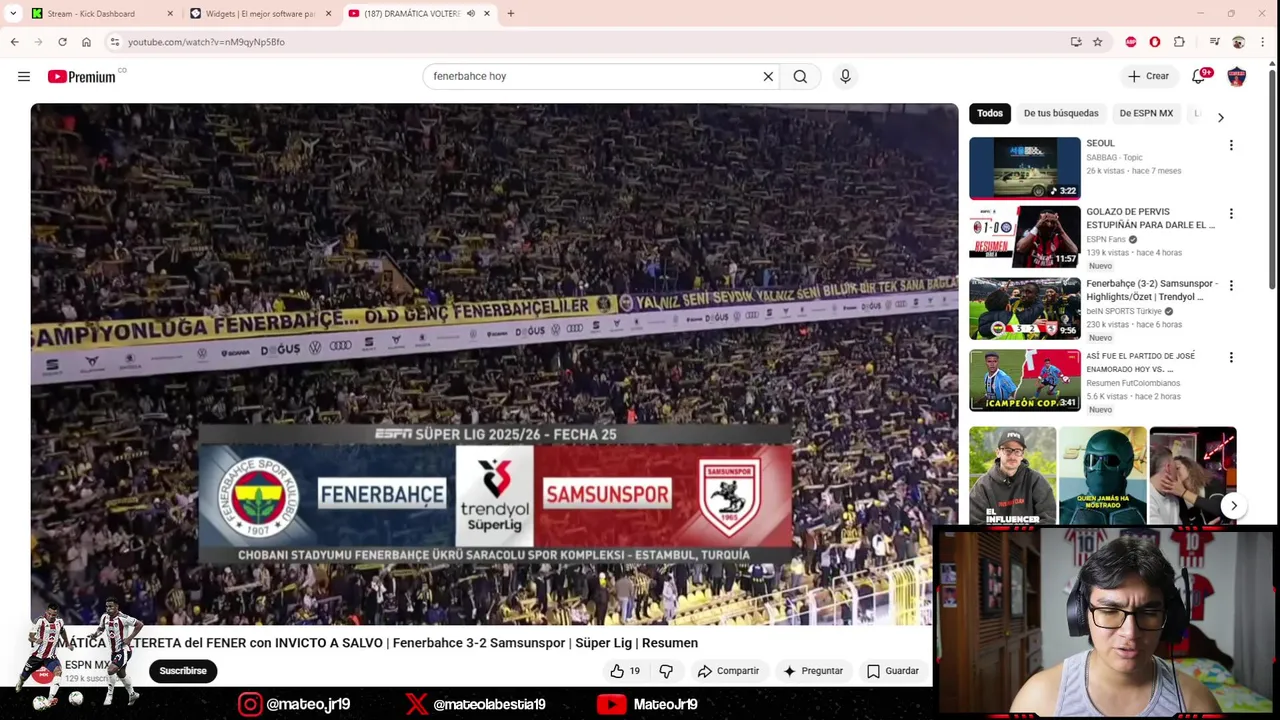This screenshot has height=720, width=1280.
Task: Go back in browser history
Action: click(14, 42)
